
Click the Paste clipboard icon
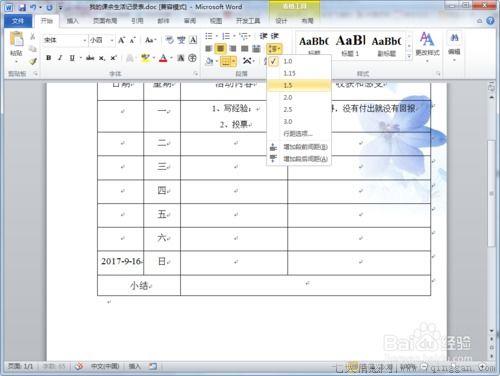coord(16,40)
